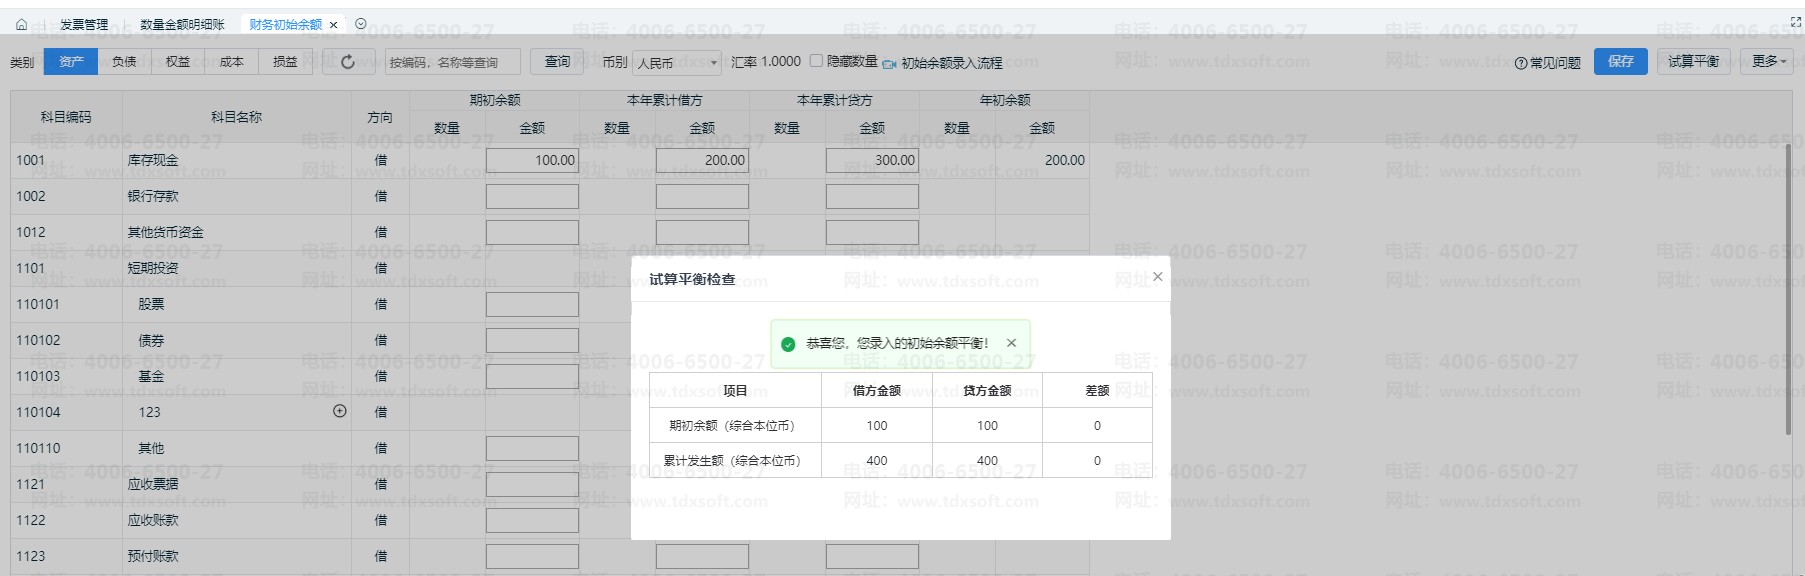Close the 试算平衡检查 dialog

click(x=1157, y=277)
